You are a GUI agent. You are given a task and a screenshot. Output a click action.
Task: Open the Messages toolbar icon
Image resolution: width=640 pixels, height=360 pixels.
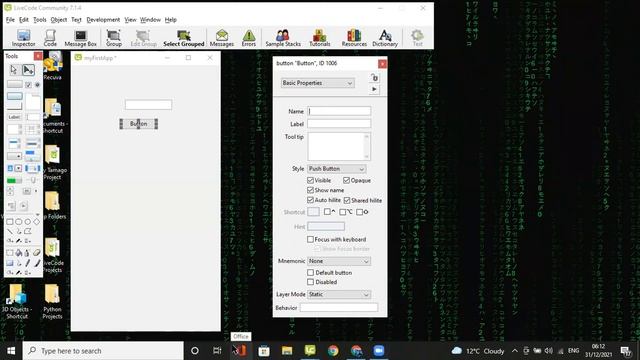(222, 38)
